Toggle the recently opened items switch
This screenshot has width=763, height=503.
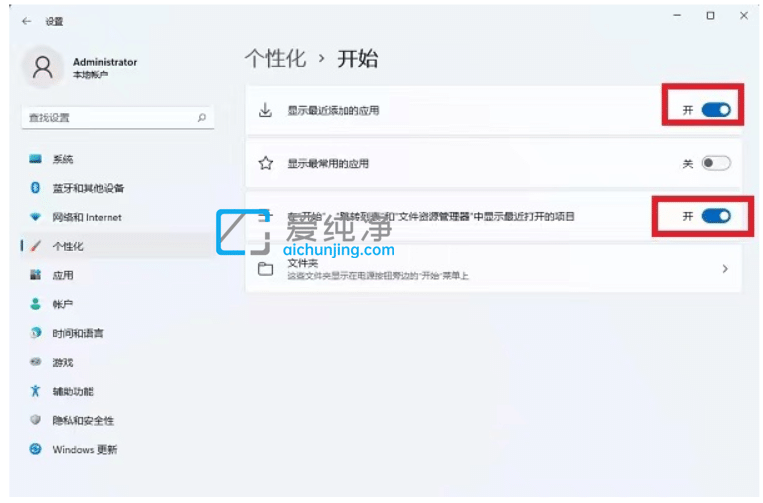716,216
